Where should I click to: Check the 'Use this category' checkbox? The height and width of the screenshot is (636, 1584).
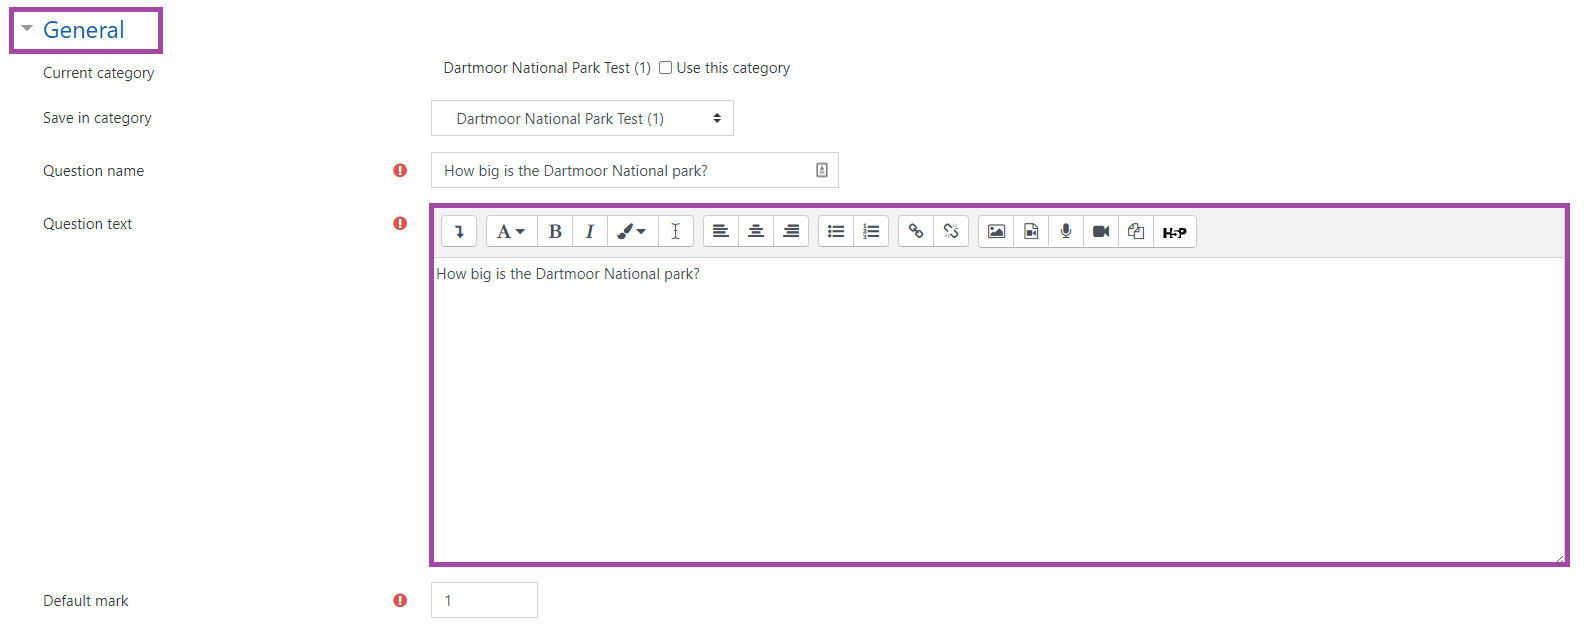(665, 68)
